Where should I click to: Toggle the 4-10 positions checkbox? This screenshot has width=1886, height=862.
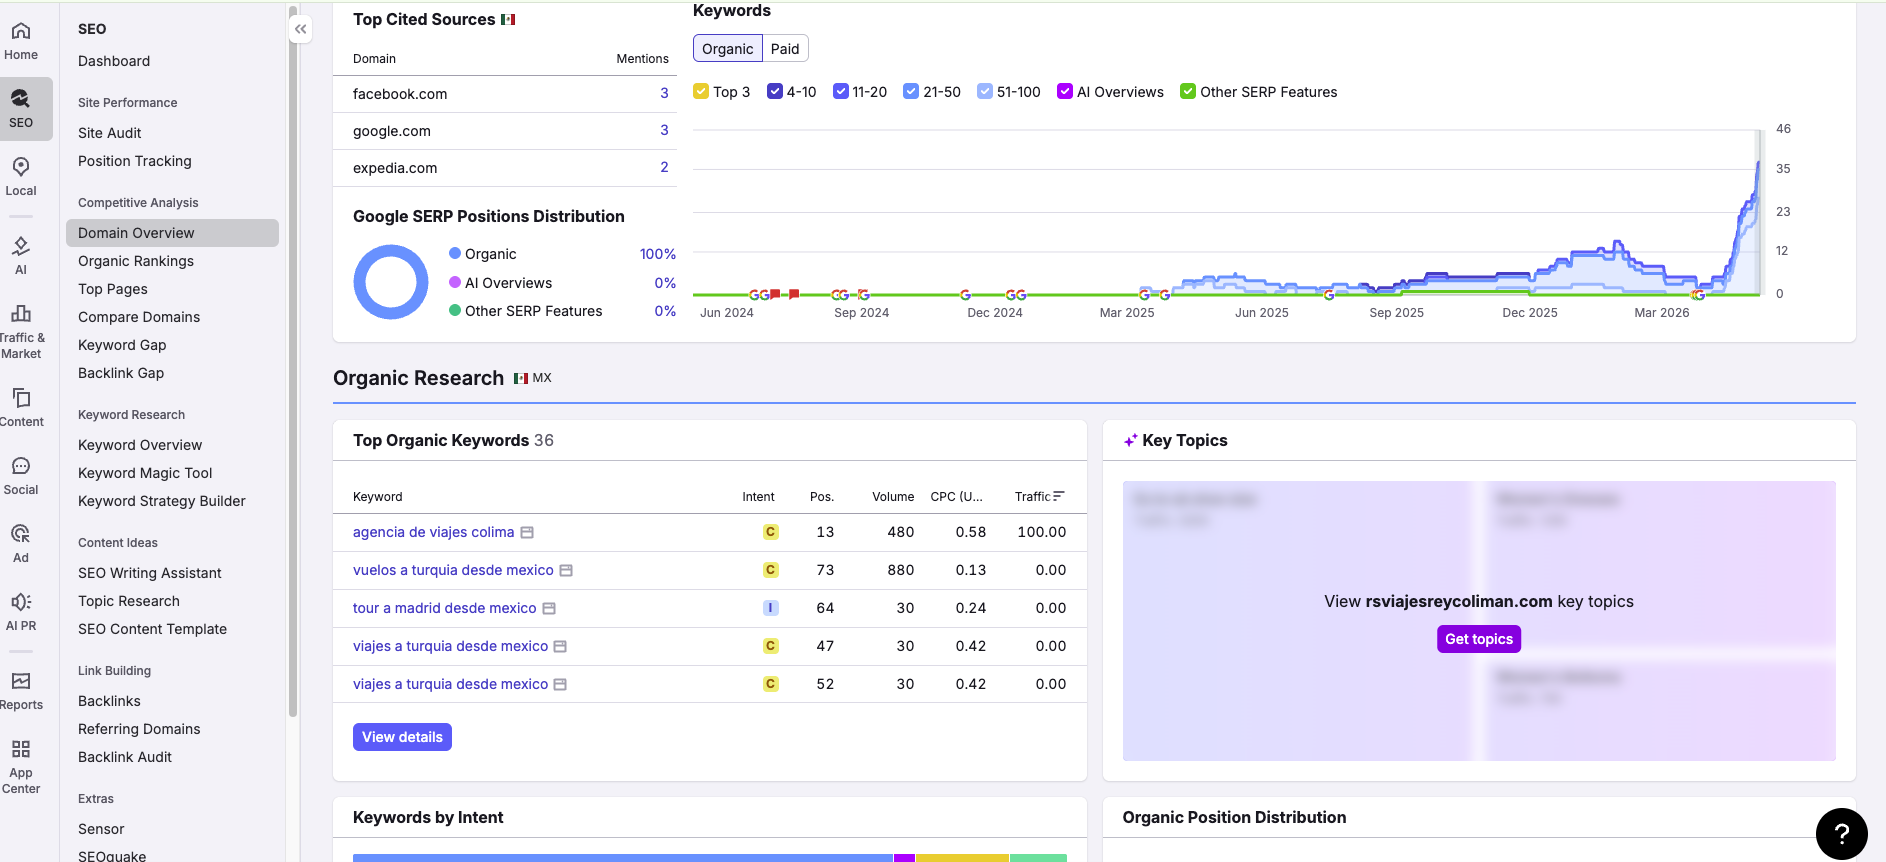pos(775,91)
